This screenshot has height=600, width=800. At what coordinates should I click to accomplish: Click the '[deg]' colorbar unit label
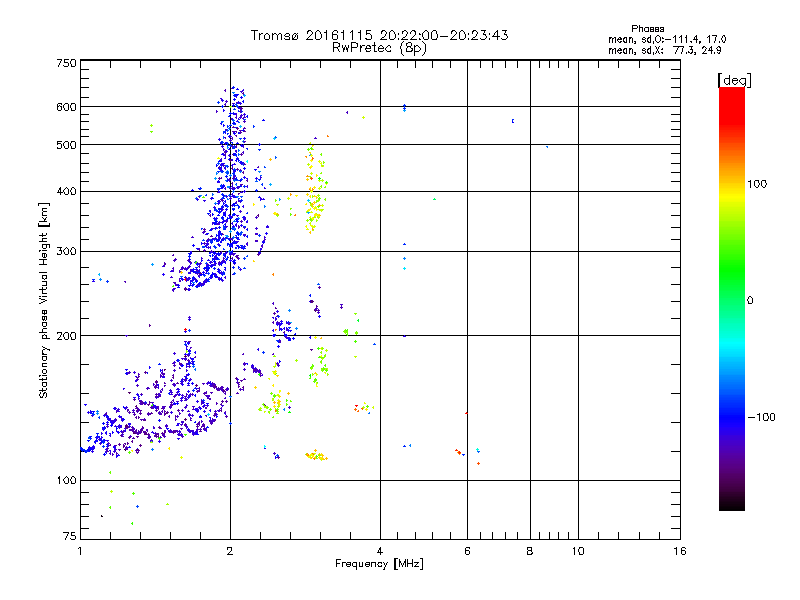pos(734,80)
